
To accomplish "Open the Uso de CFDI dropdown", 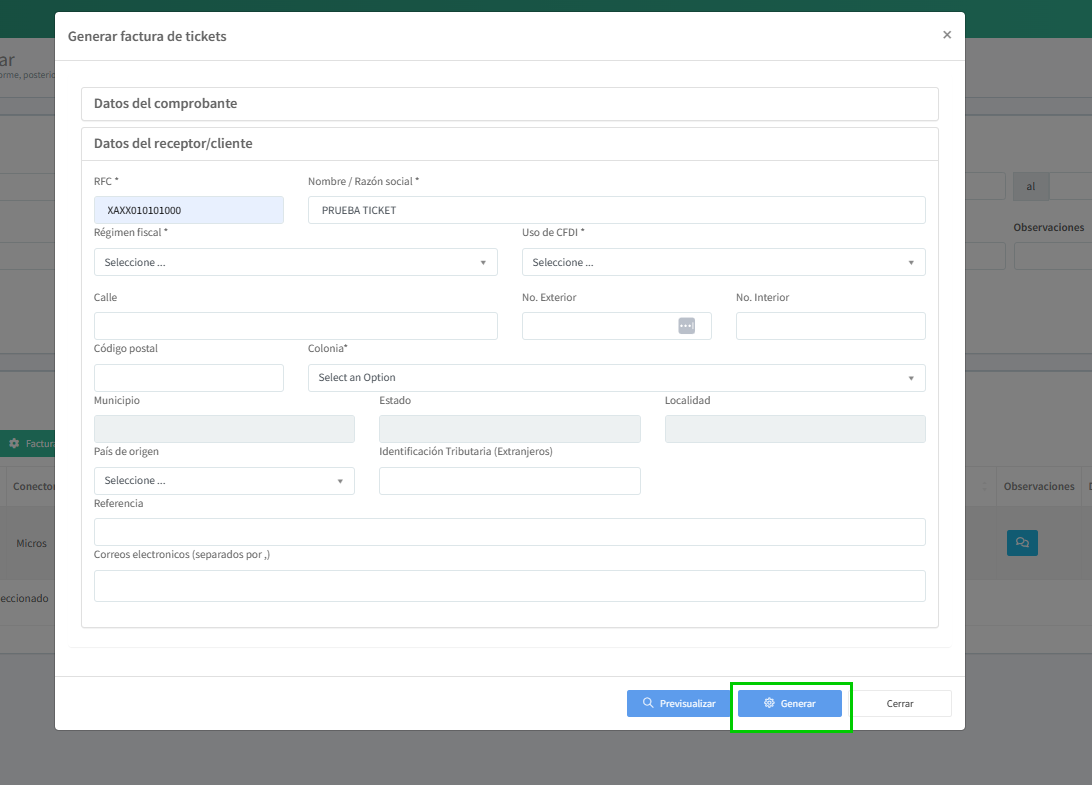I will tap(724, 263).
